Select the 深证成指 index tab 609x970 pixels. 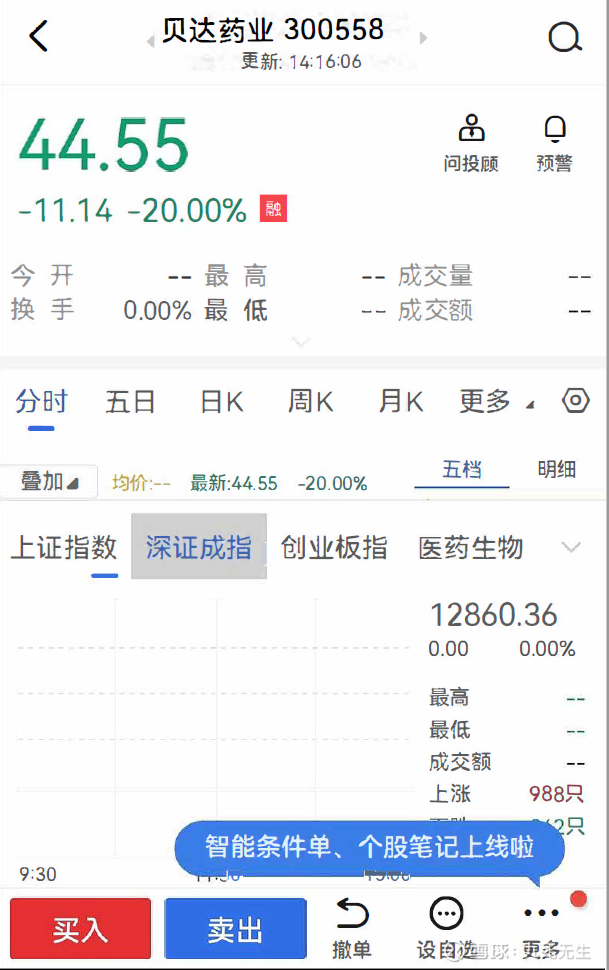pyautogui.click(x=199, y=547)
